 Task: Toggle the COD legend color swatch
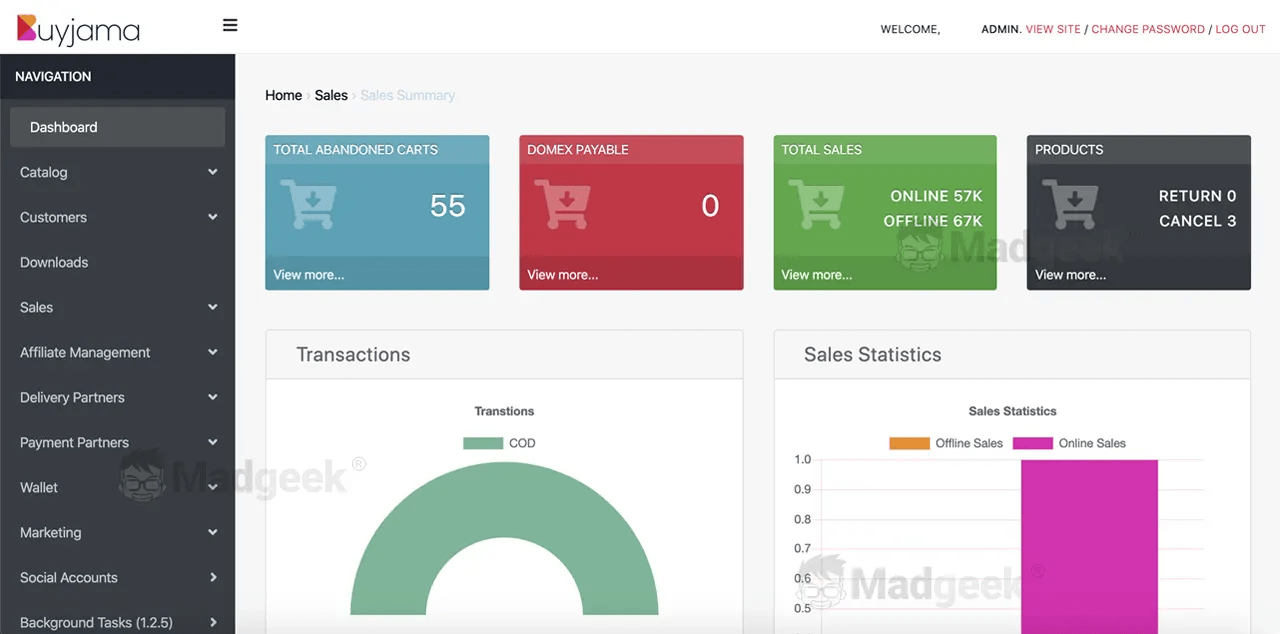(x=483, y=443)
